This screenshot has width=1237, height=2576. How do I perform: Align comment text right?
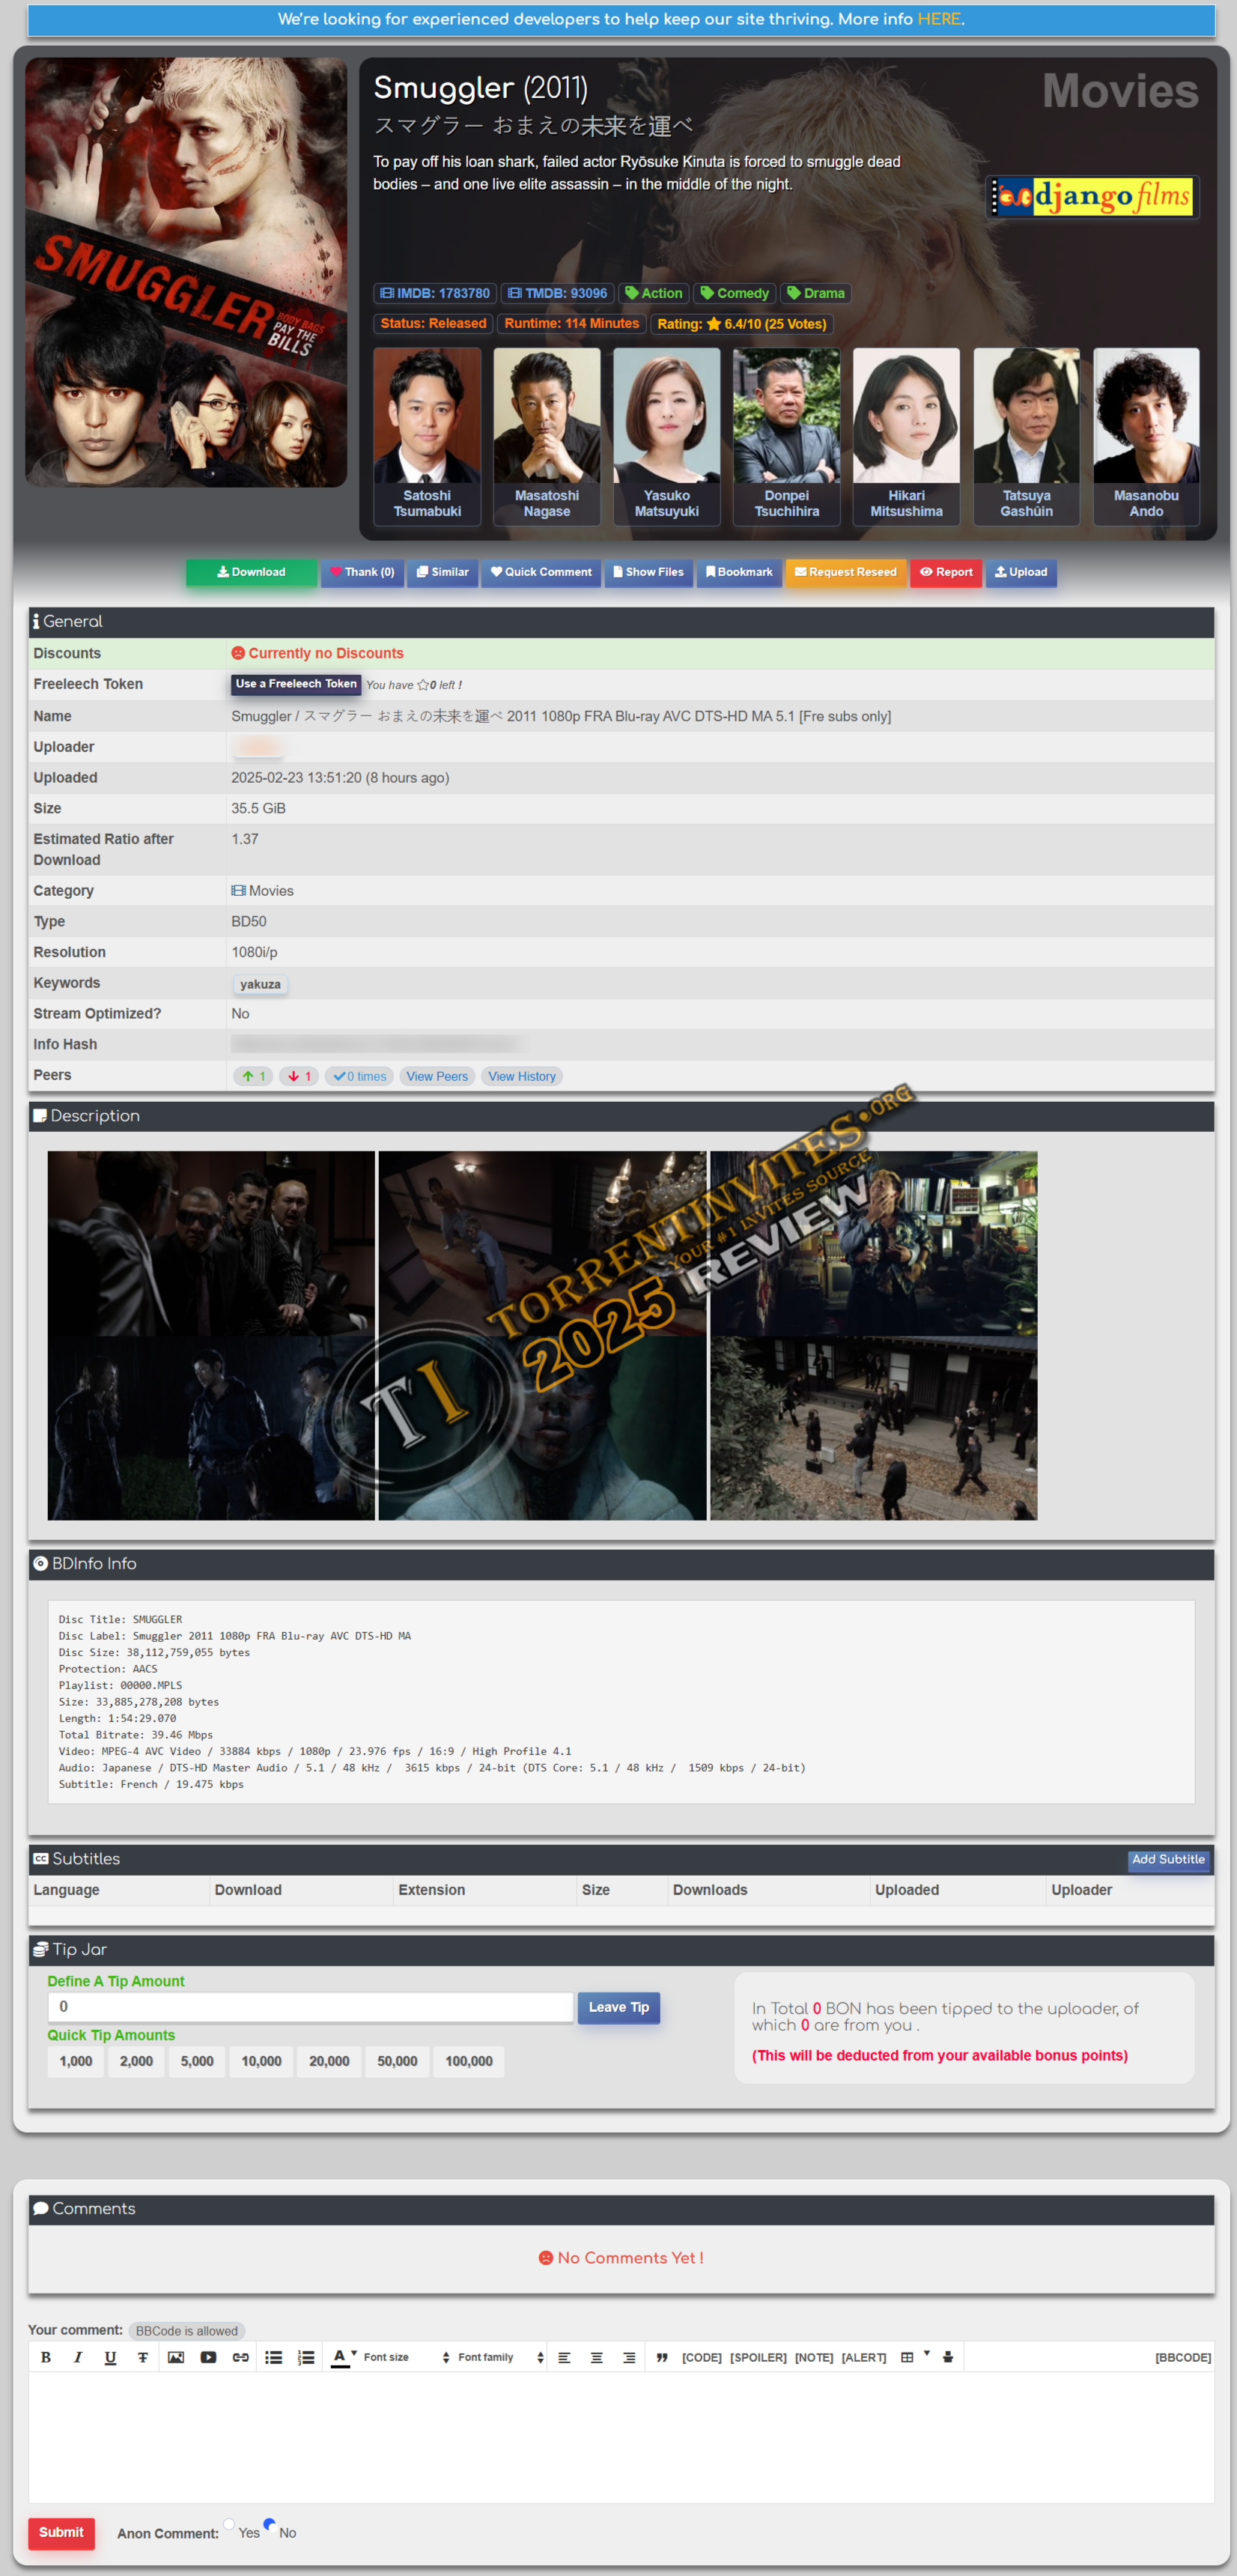[x=629, y=2357]
